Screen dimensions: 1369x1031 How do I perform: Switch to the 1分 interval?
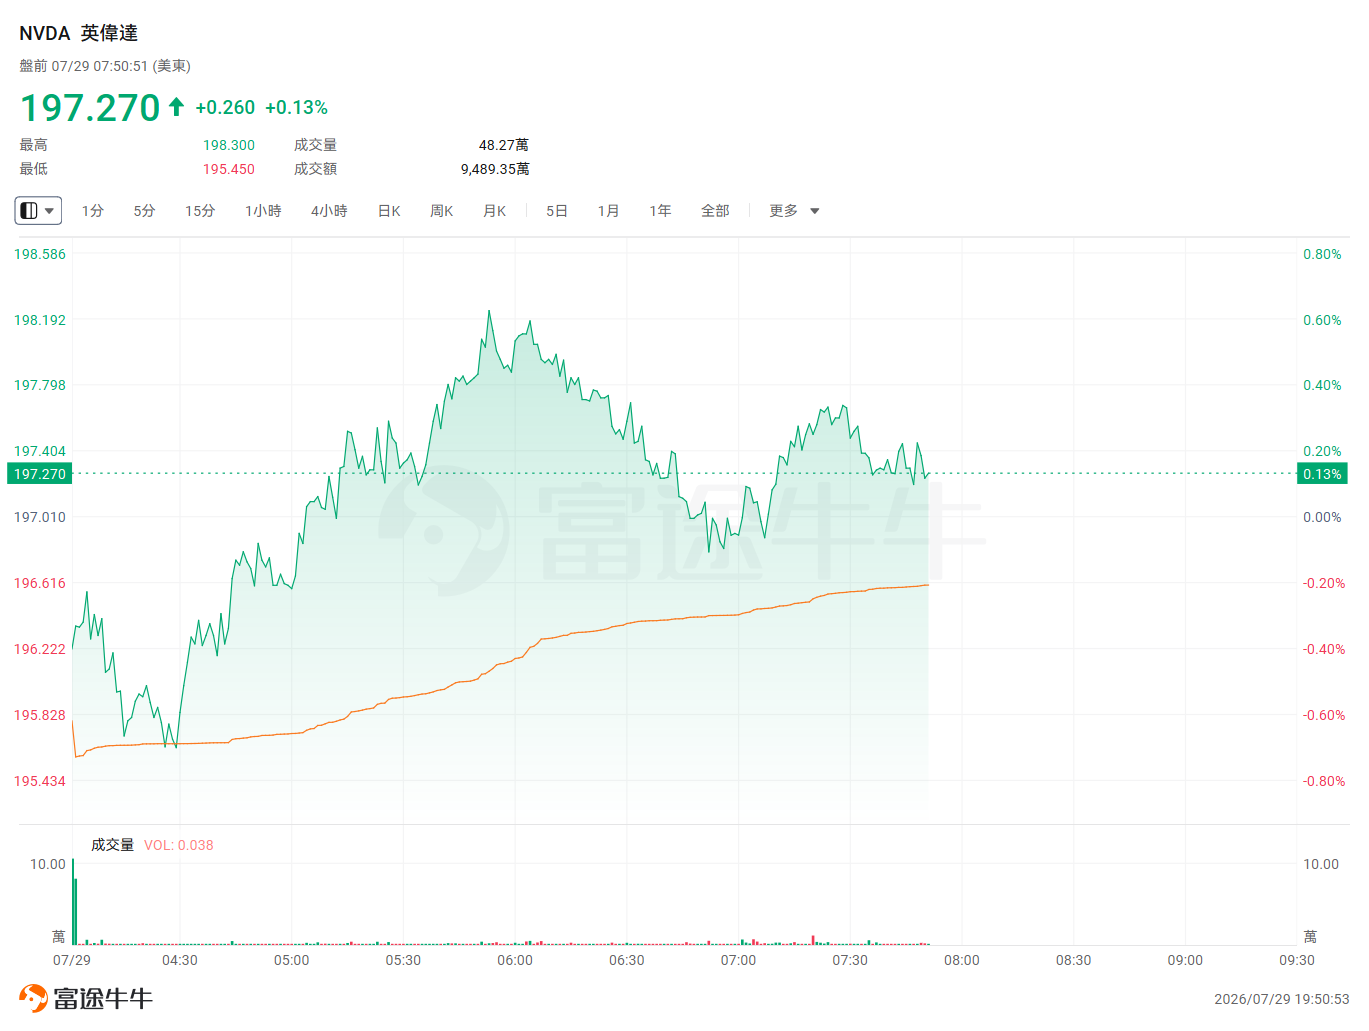pyautogui.click(x=93, y=211)
